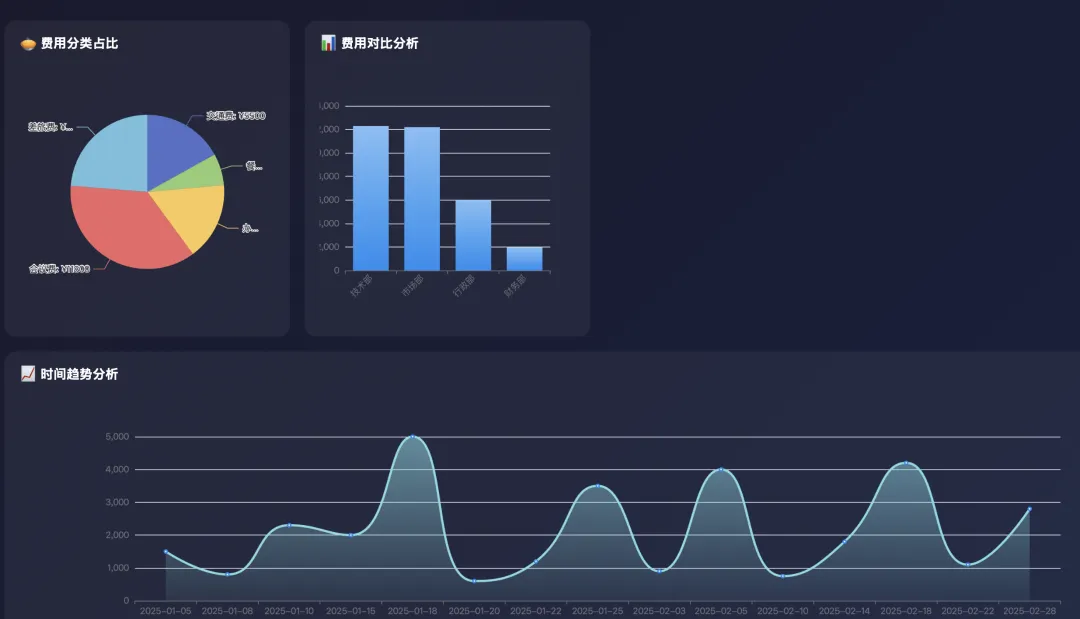Click the 行政部 bar in the bar chart

point(473,235)
